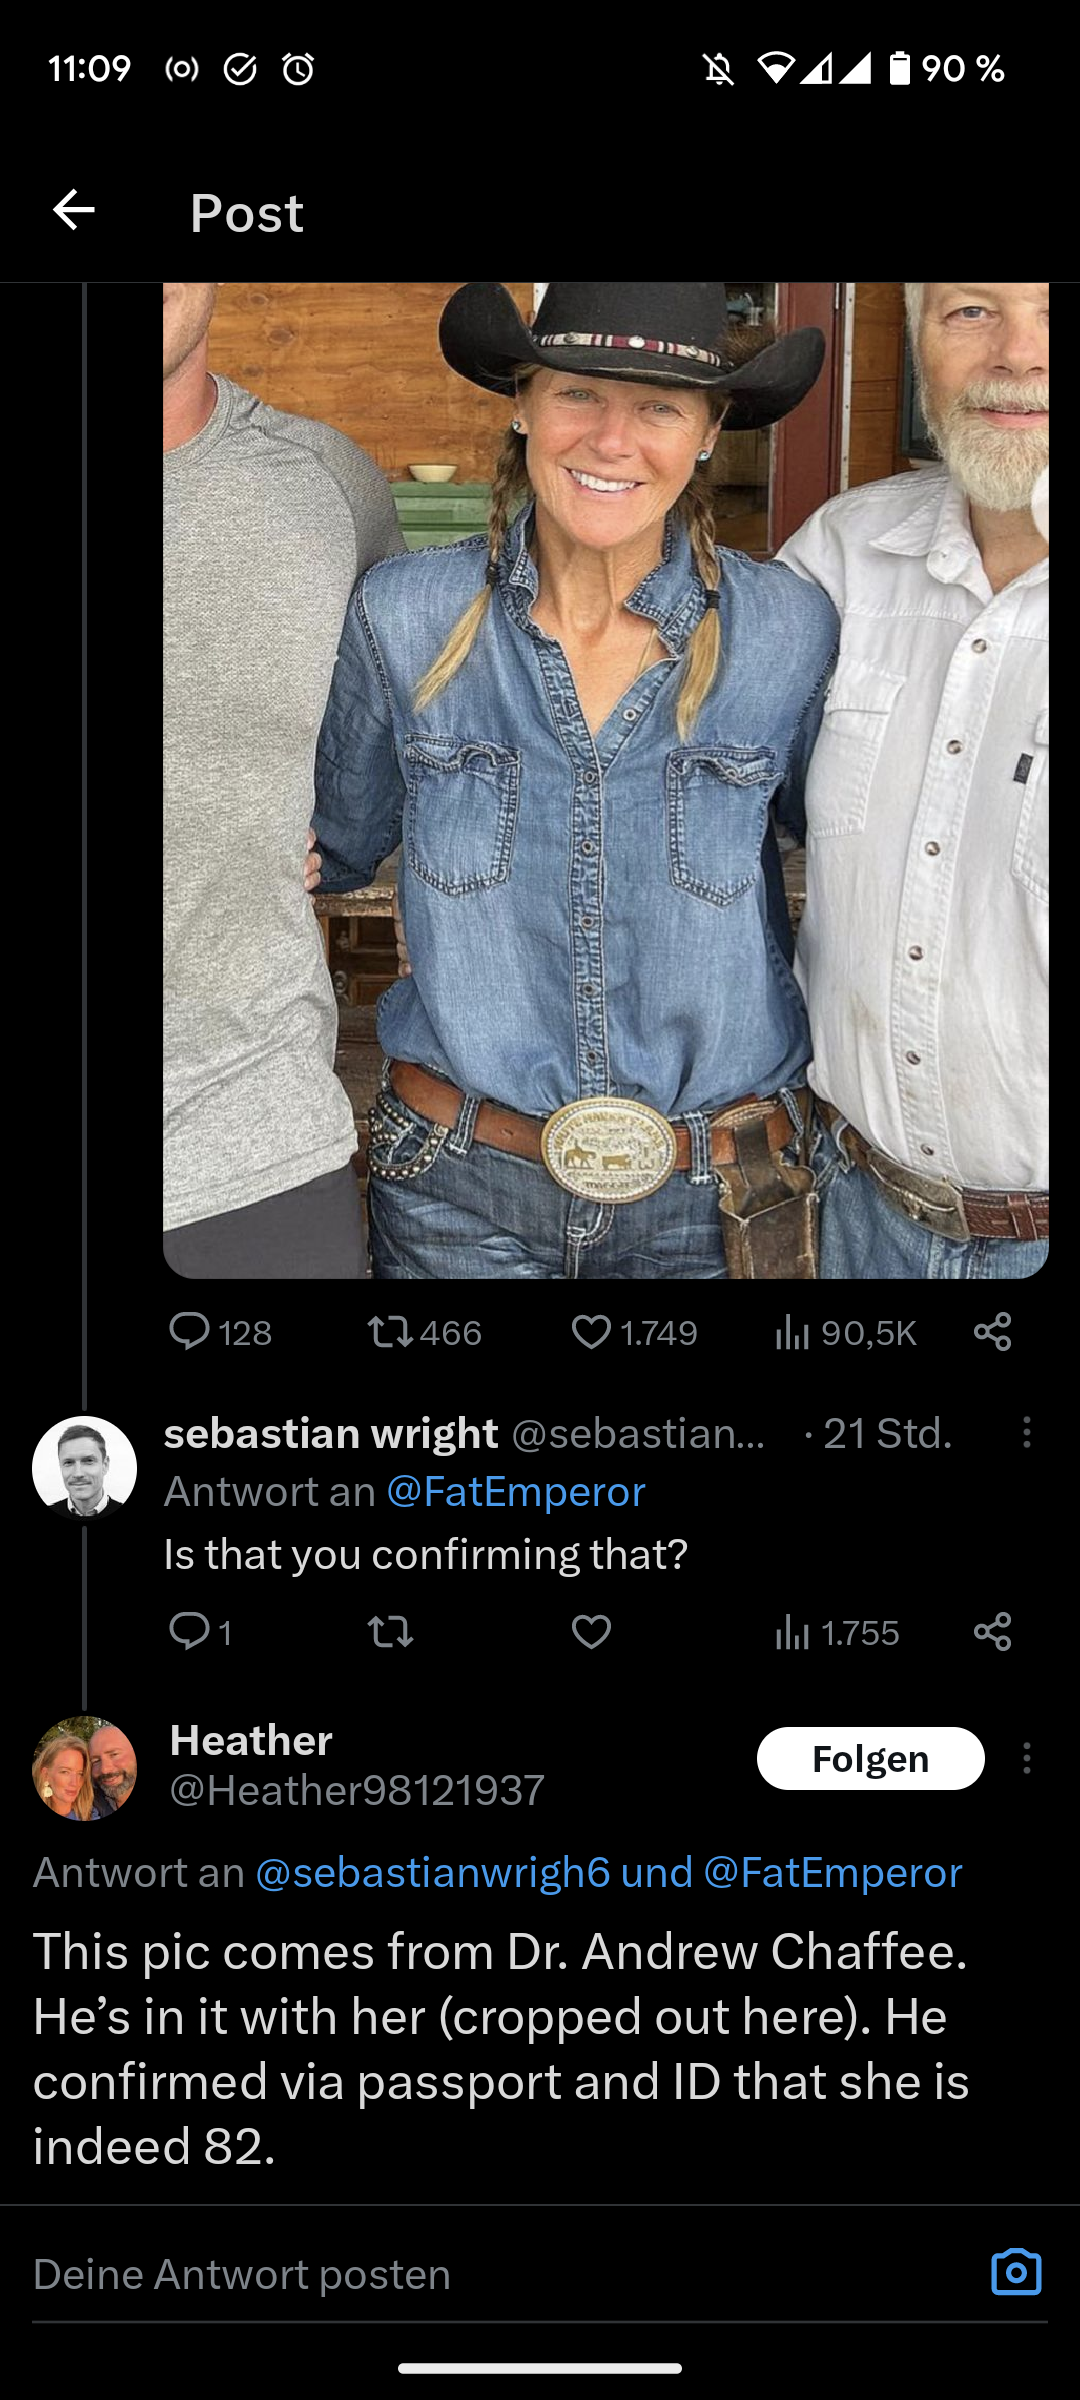Attach a photo via camera icon

coord(1016,2272)
